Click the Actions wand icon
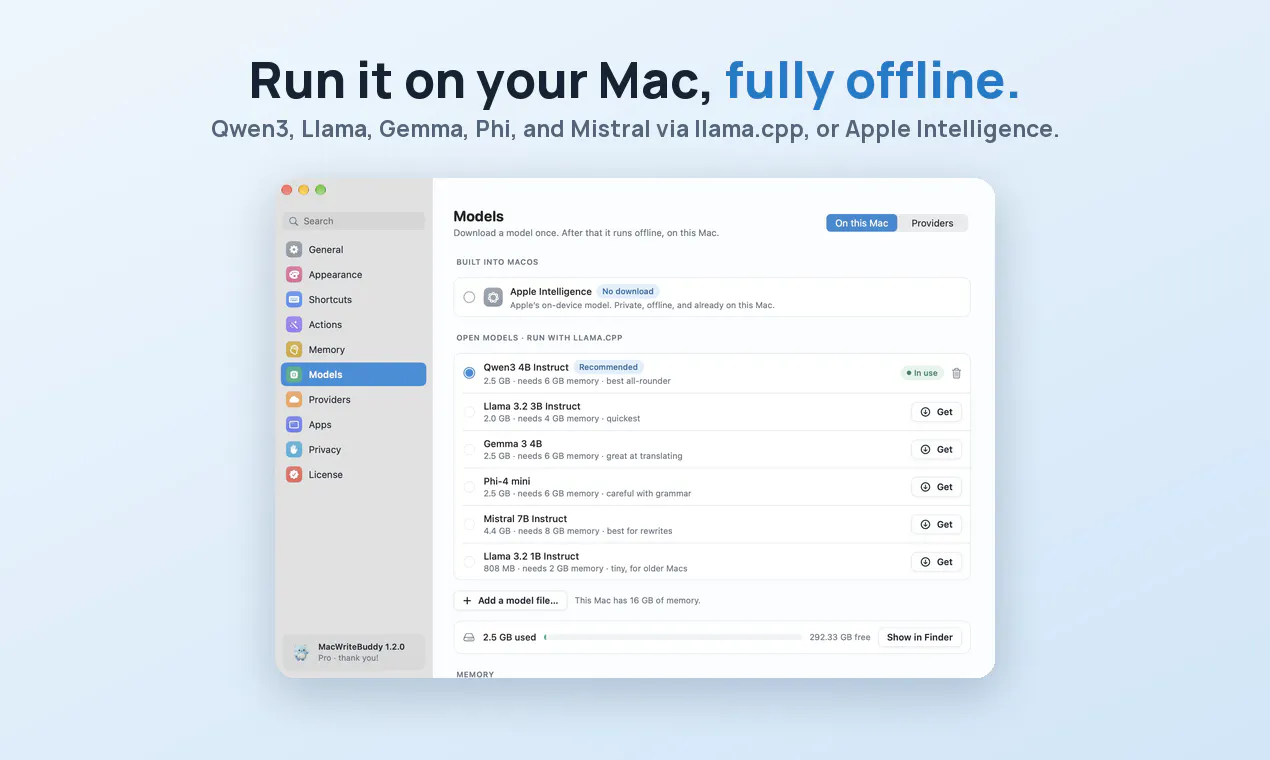Viewport: 1270px width, 760px height. tap(294, 325)
